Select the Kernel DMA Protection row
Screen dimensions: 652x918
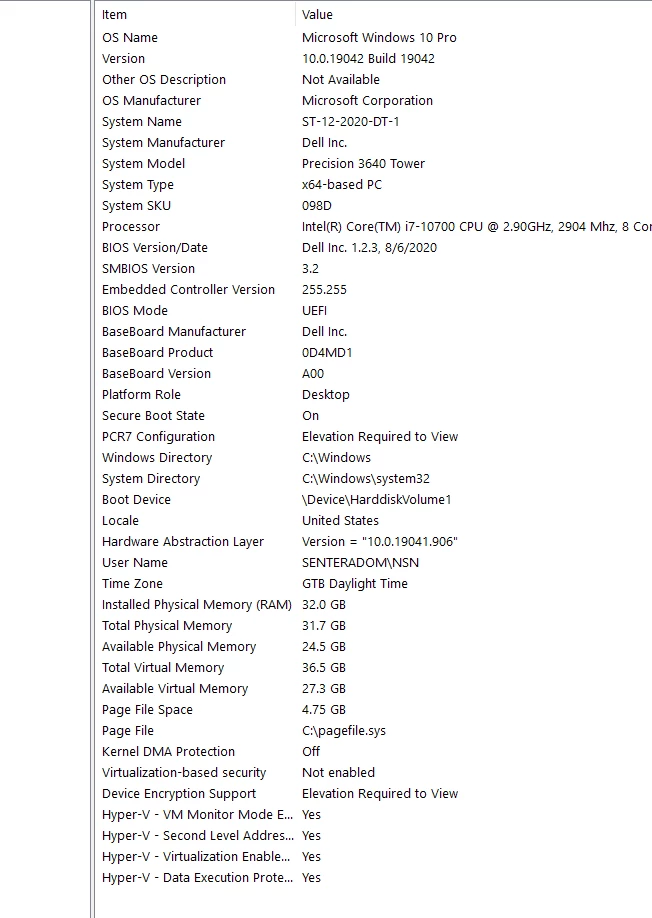pos(168,752)
